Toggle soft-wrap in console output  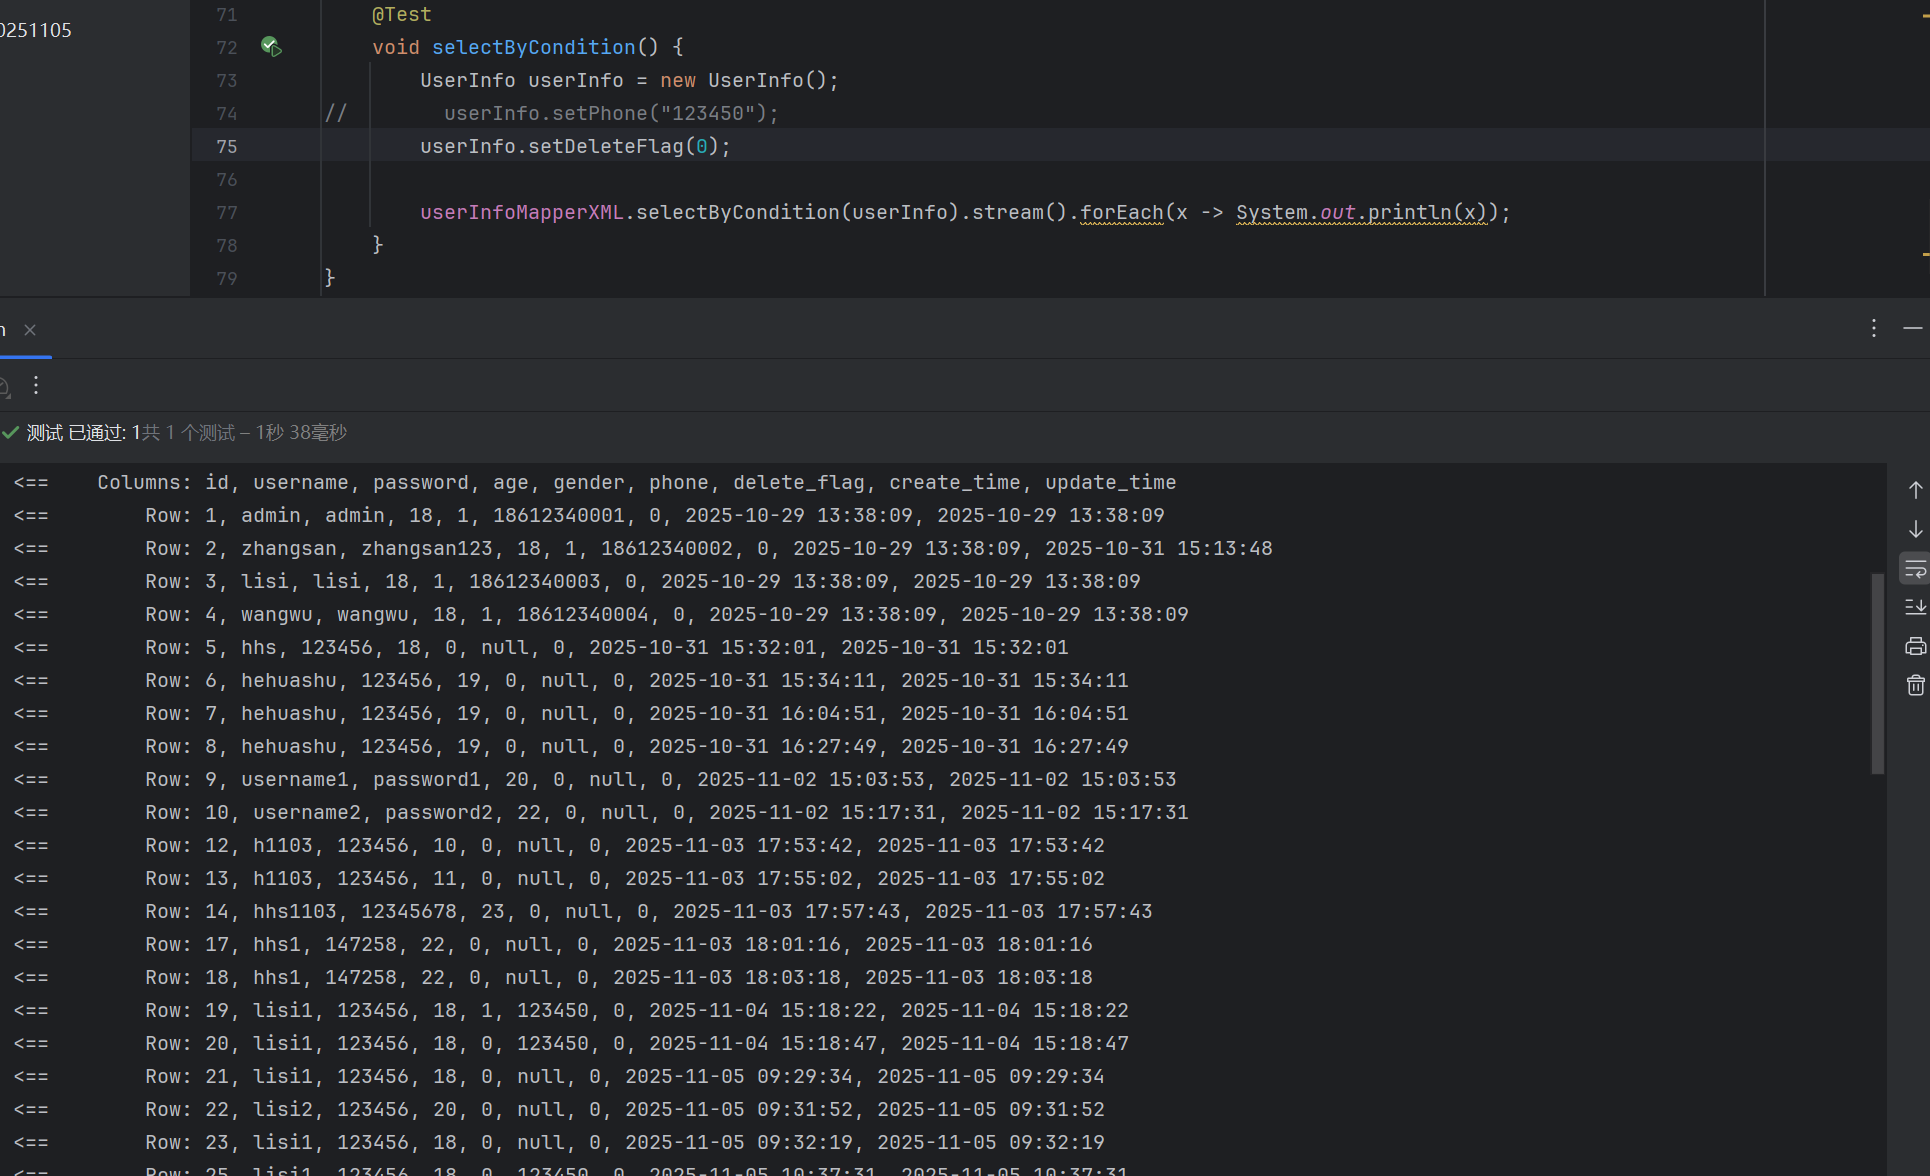click(x=1915, y=568)
